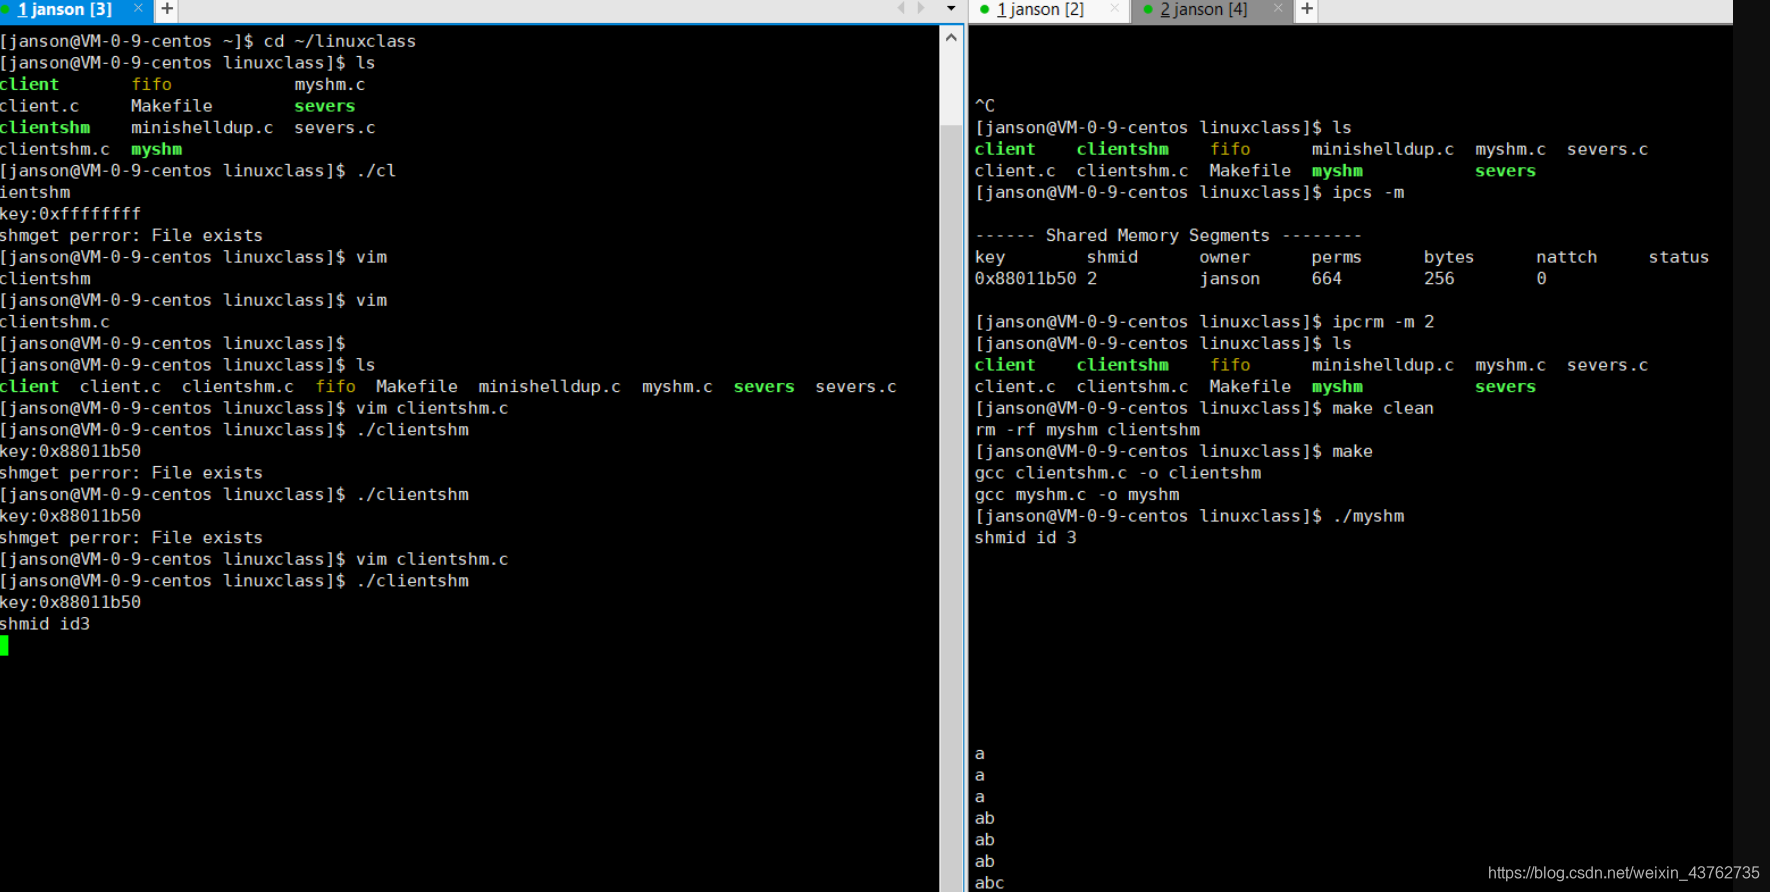1770x892 pixels.
Task: Click the 'ientshm' output line in the left terminal
Action: coord(35,192)
